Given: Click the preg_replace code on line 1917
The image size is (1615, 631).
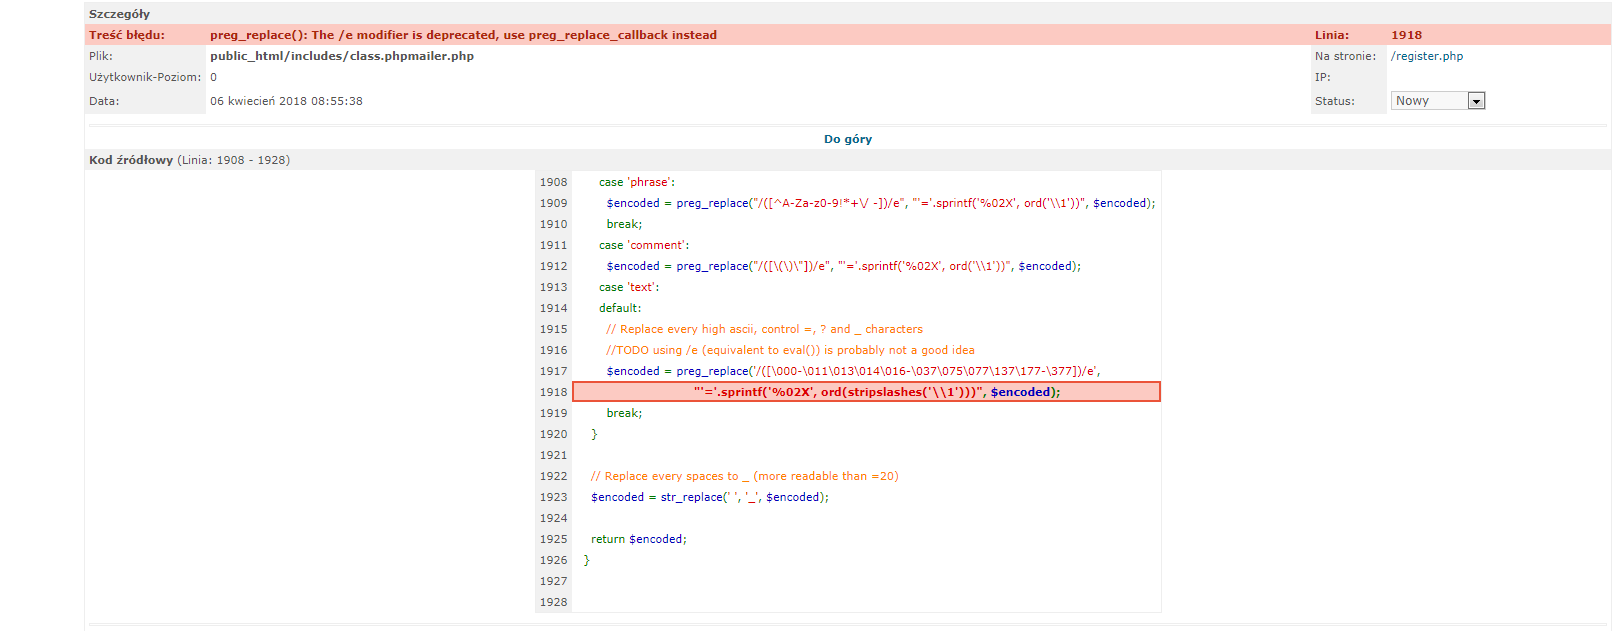Looking at the screenshot, I should pos(853,371).
